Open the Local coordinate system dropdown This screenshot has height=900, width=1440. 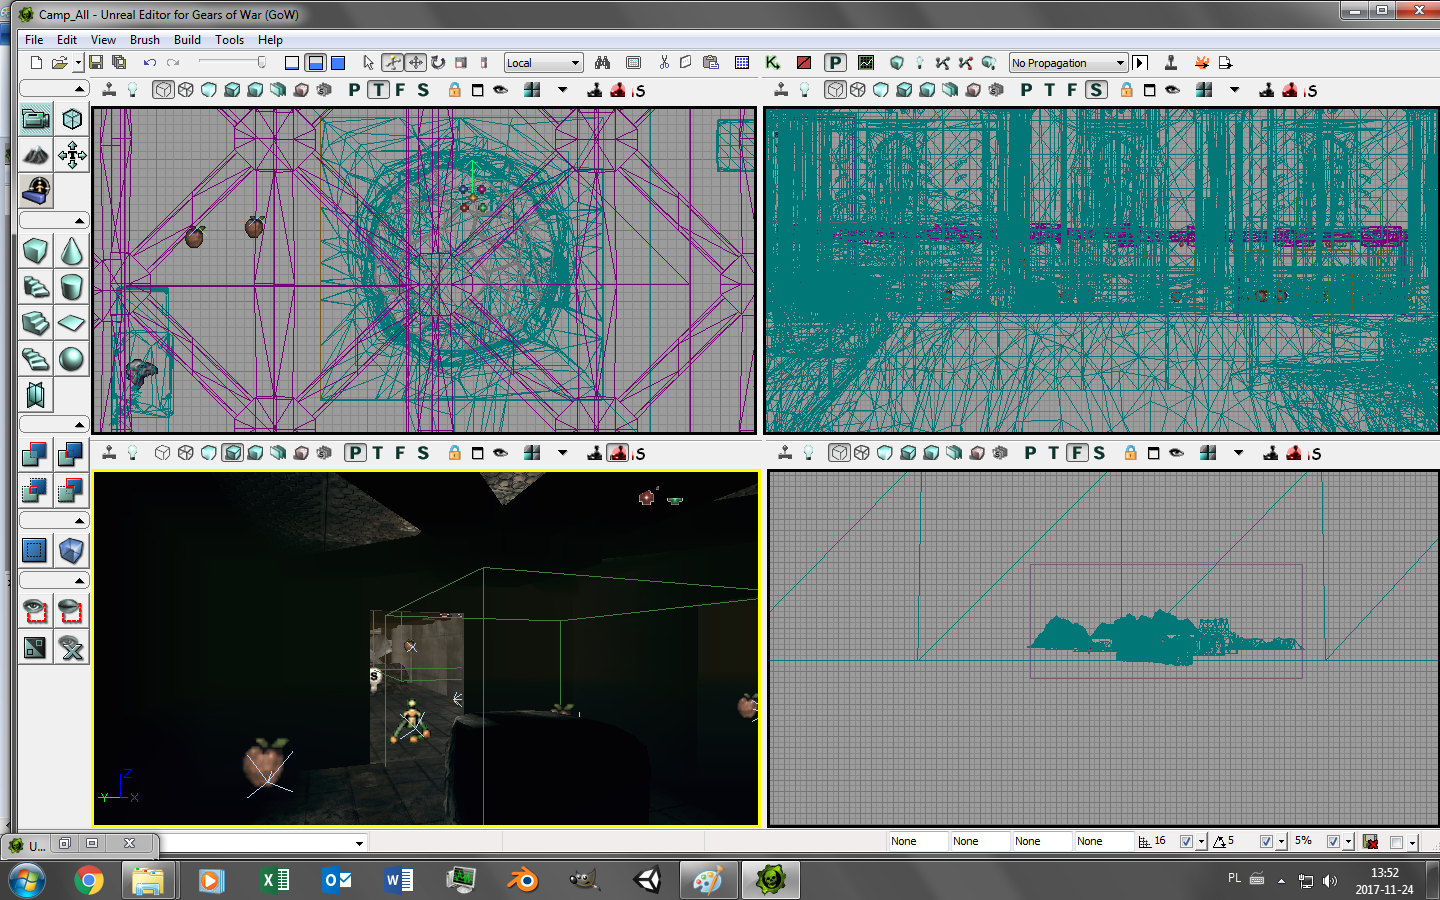(x=543, y=63)
